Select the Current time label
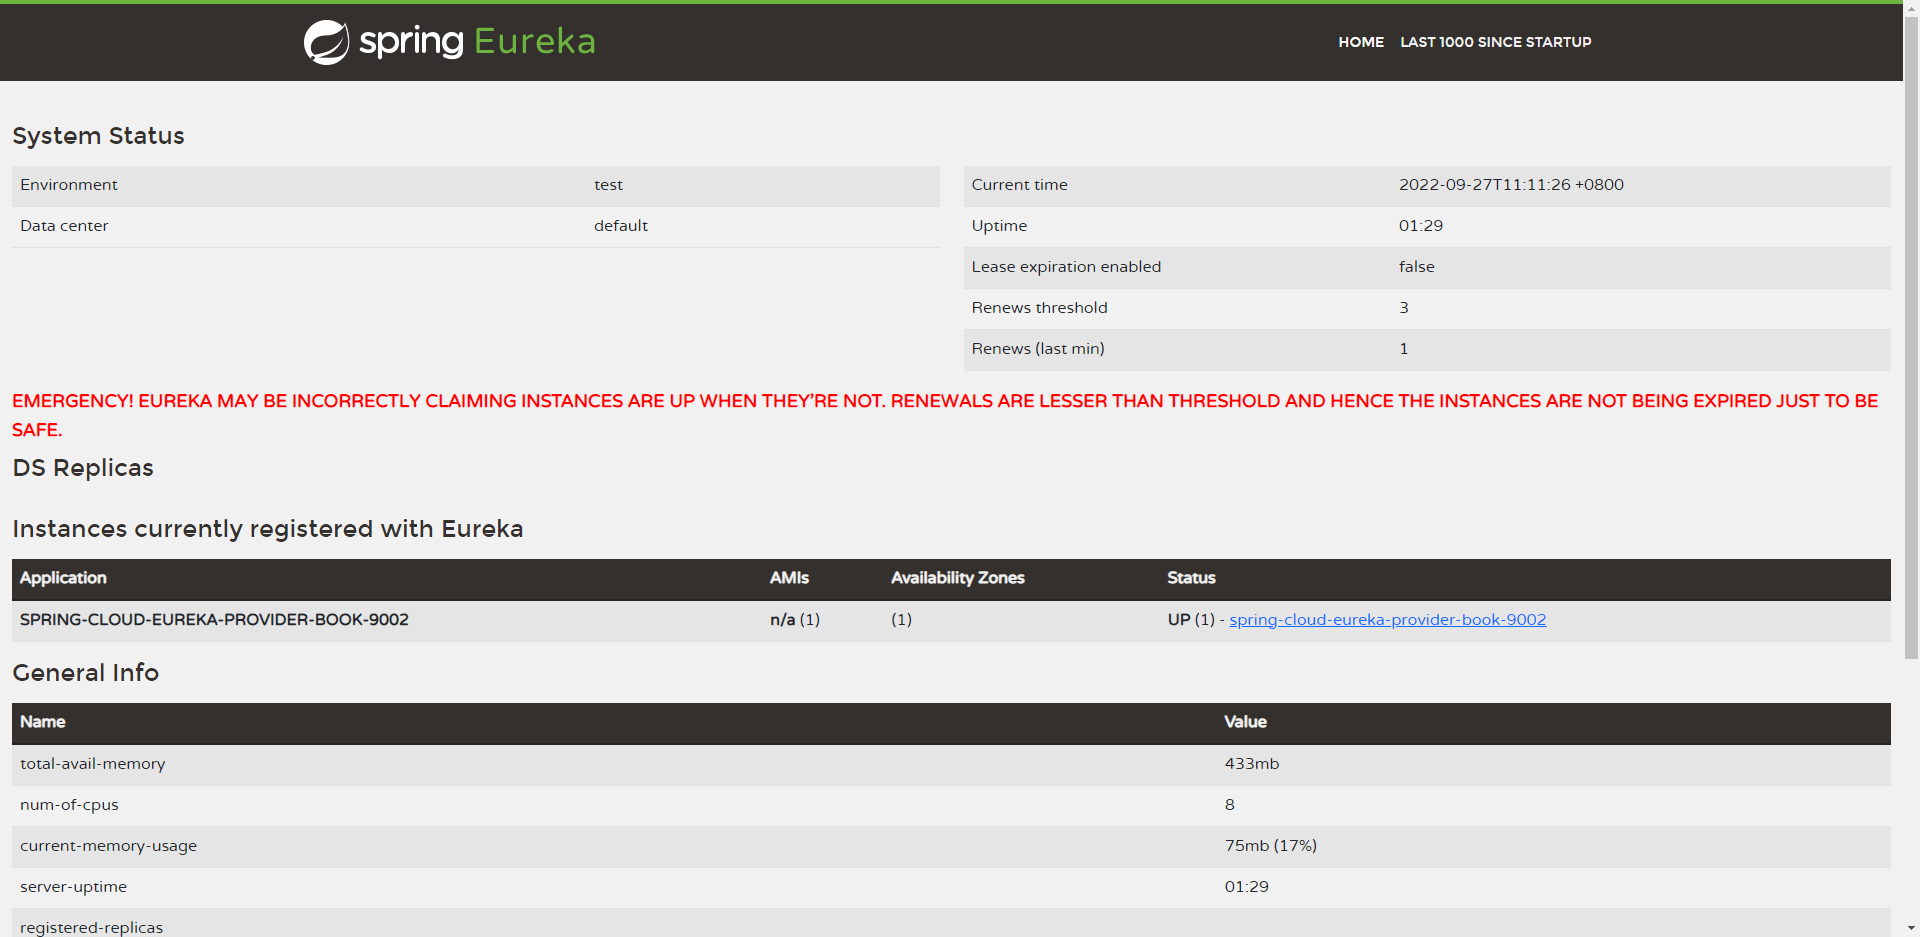The height and width of the screenshot is (937, 1920). tap(1019, 185)
